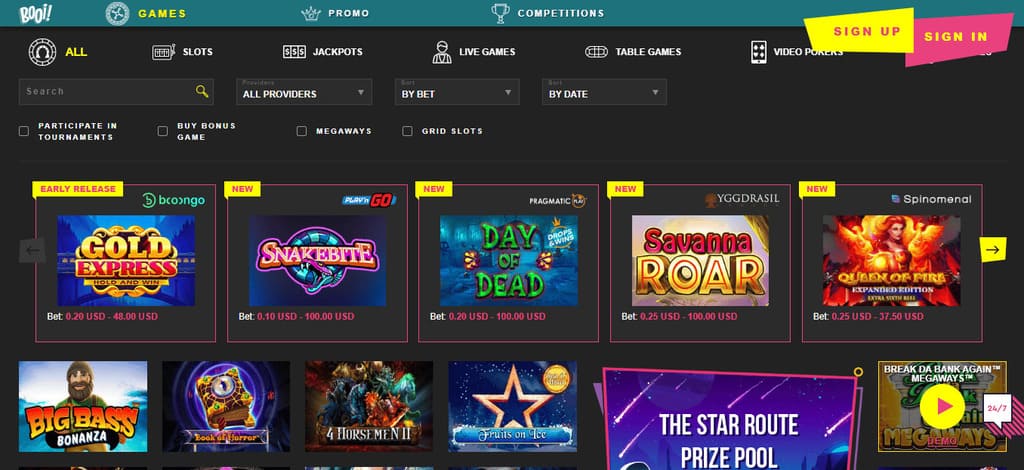The image size is (1024, 470).
Task: Click the Star Route Prize Pool banner
Action: coord(728,419)
